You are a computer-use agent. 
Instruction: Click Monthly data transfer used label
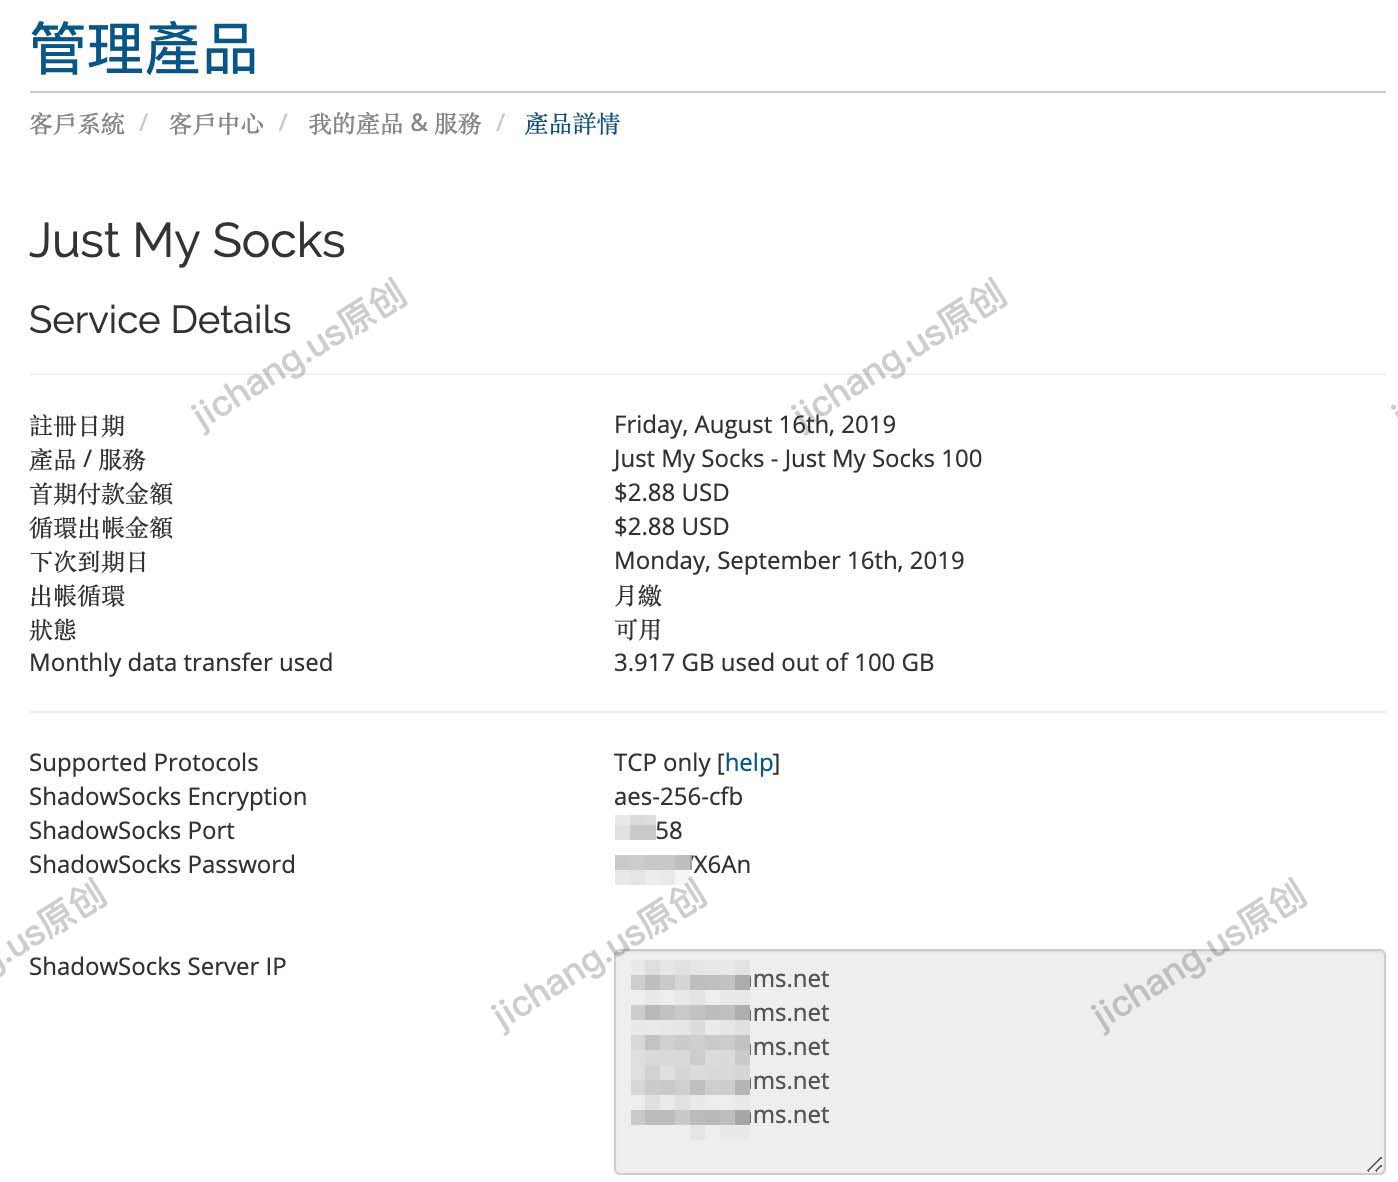pos(181,663)
